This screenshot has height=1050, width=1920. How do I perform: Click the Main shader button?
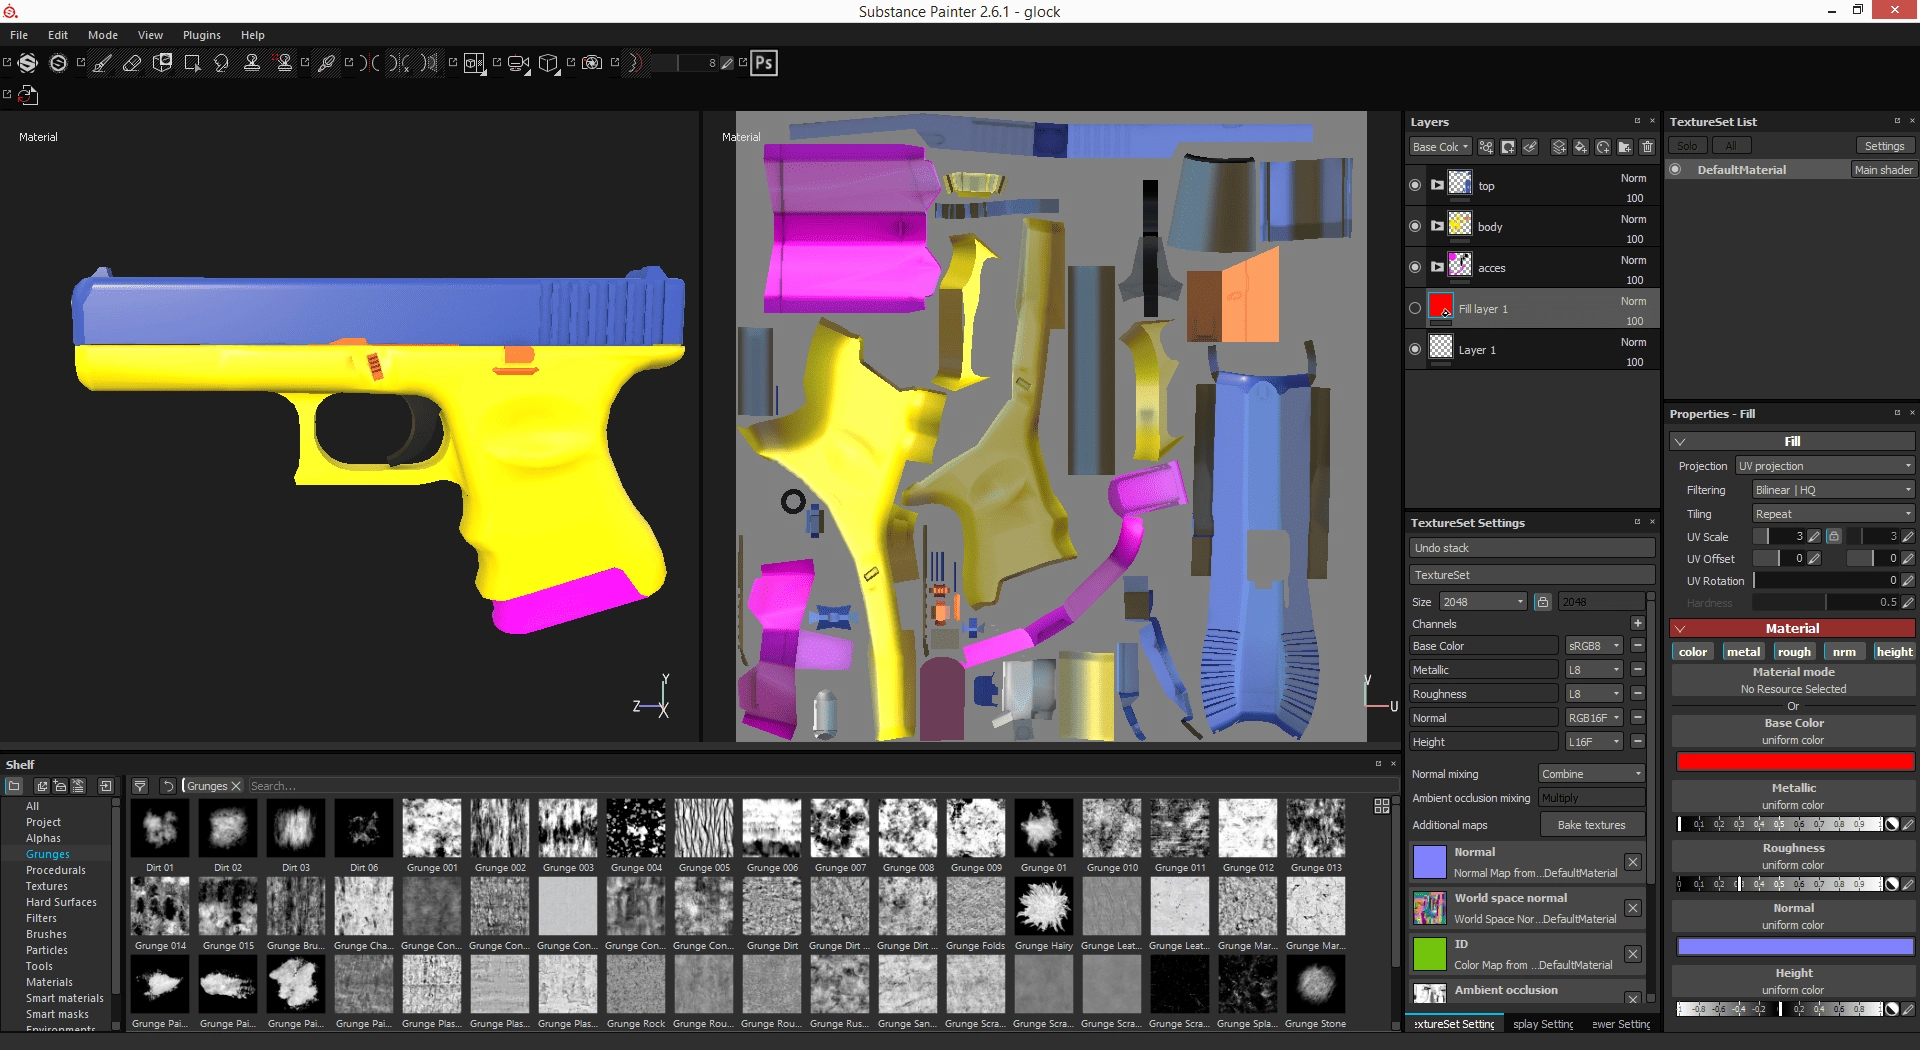tap(1883, 170)
